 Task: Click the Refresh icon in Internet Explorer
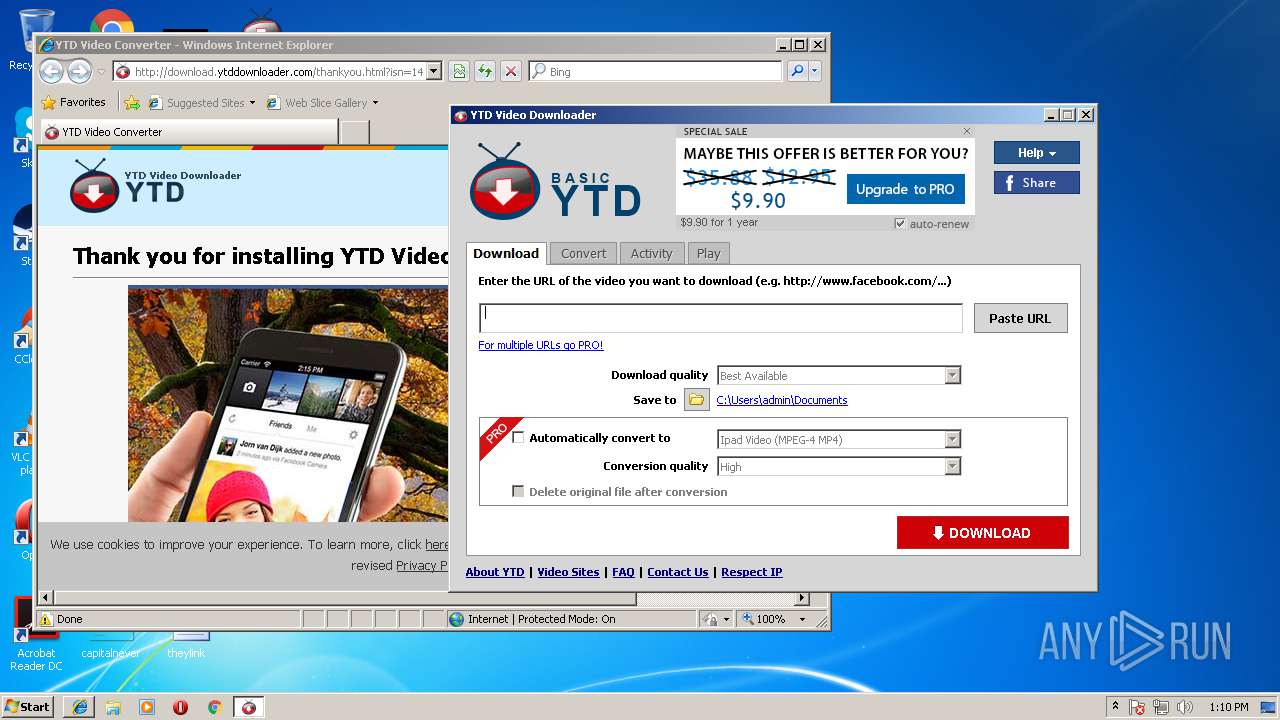click(x=485, y=71)
